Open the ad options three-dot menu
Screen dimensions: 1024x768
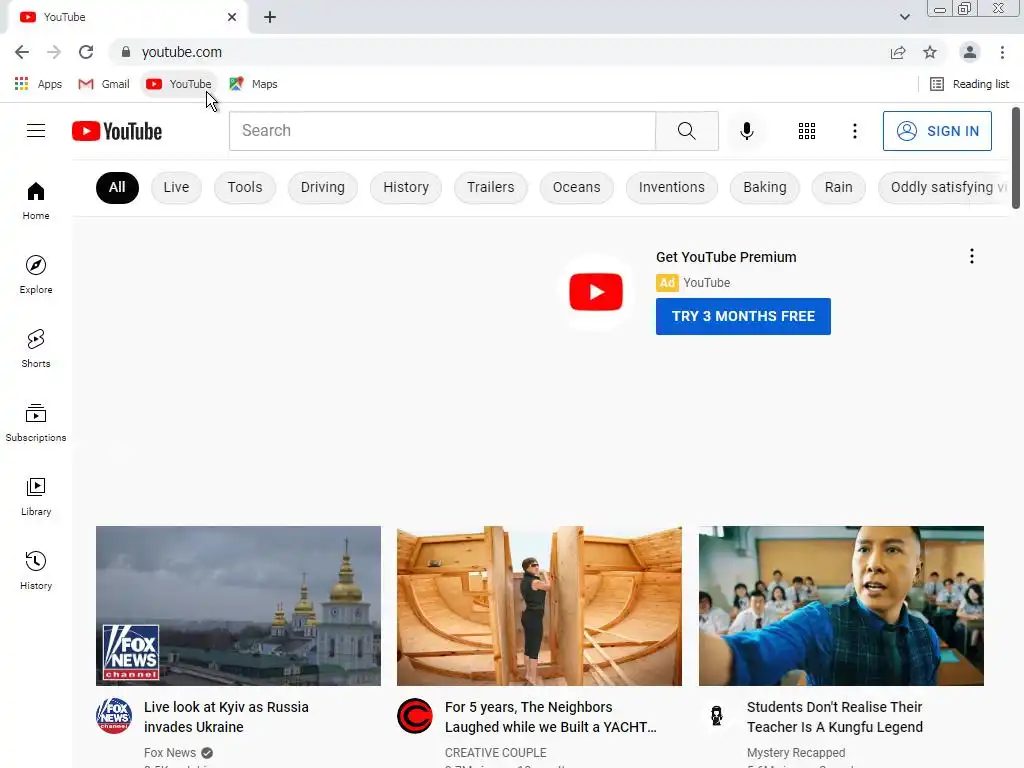click(972, 256)
